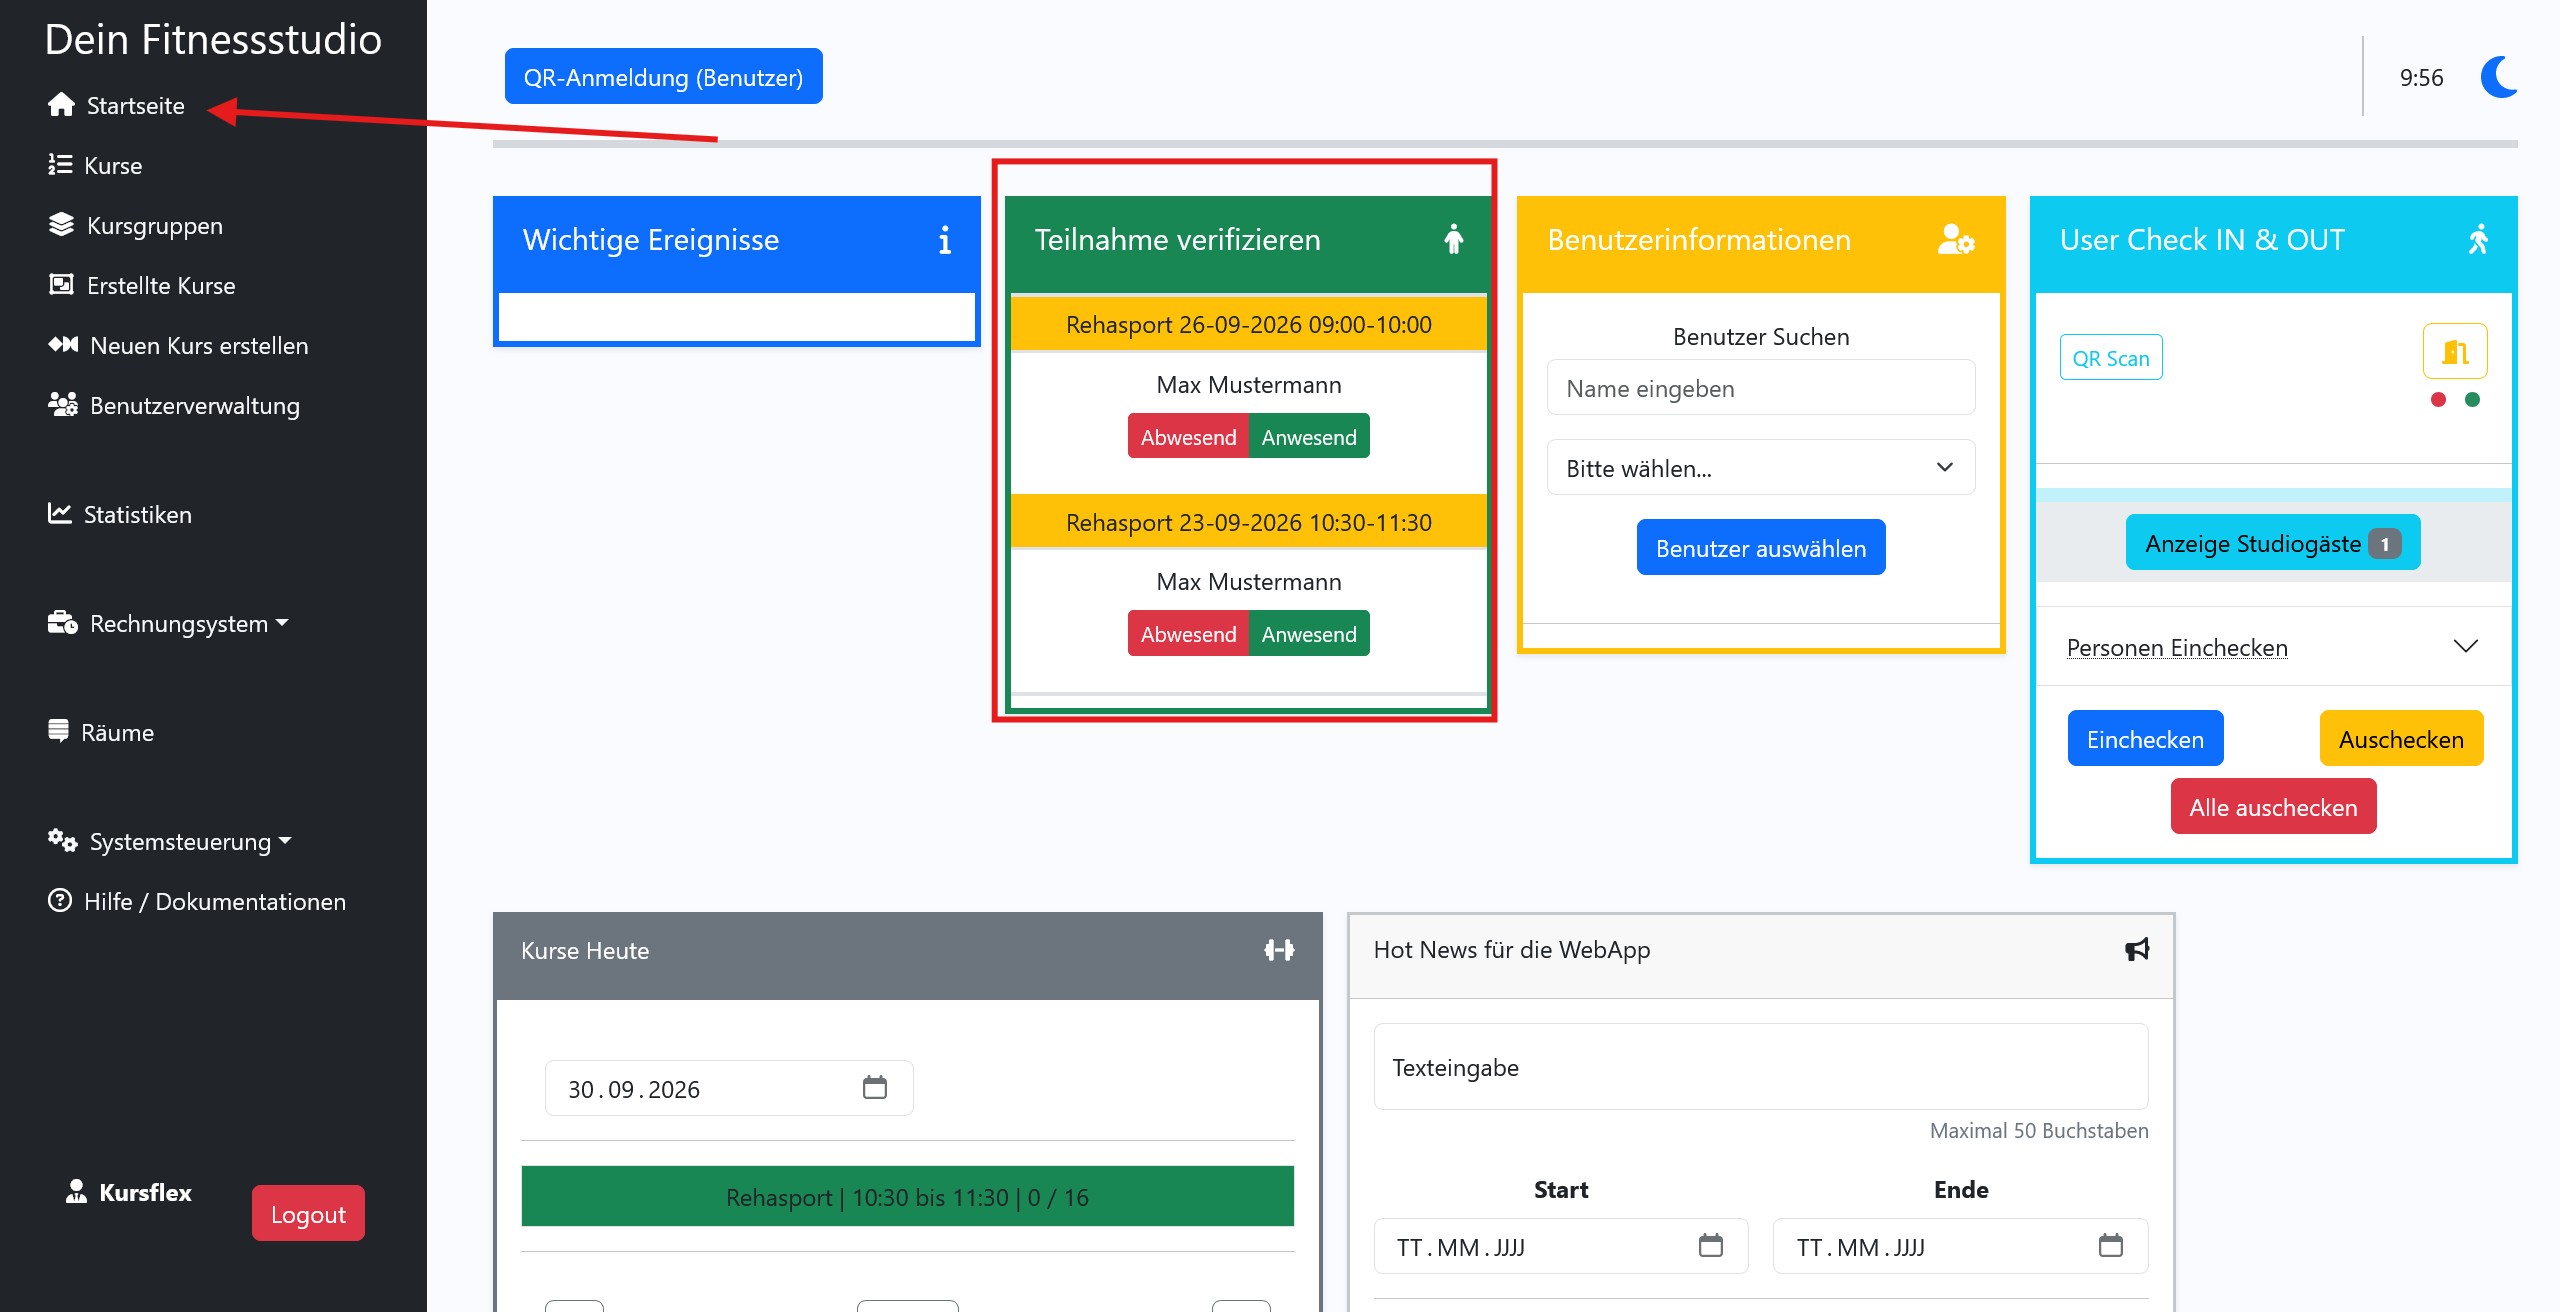The image size is (2560, 1312).
Task: Log out using the Logout button
Action: (308, 1213)
